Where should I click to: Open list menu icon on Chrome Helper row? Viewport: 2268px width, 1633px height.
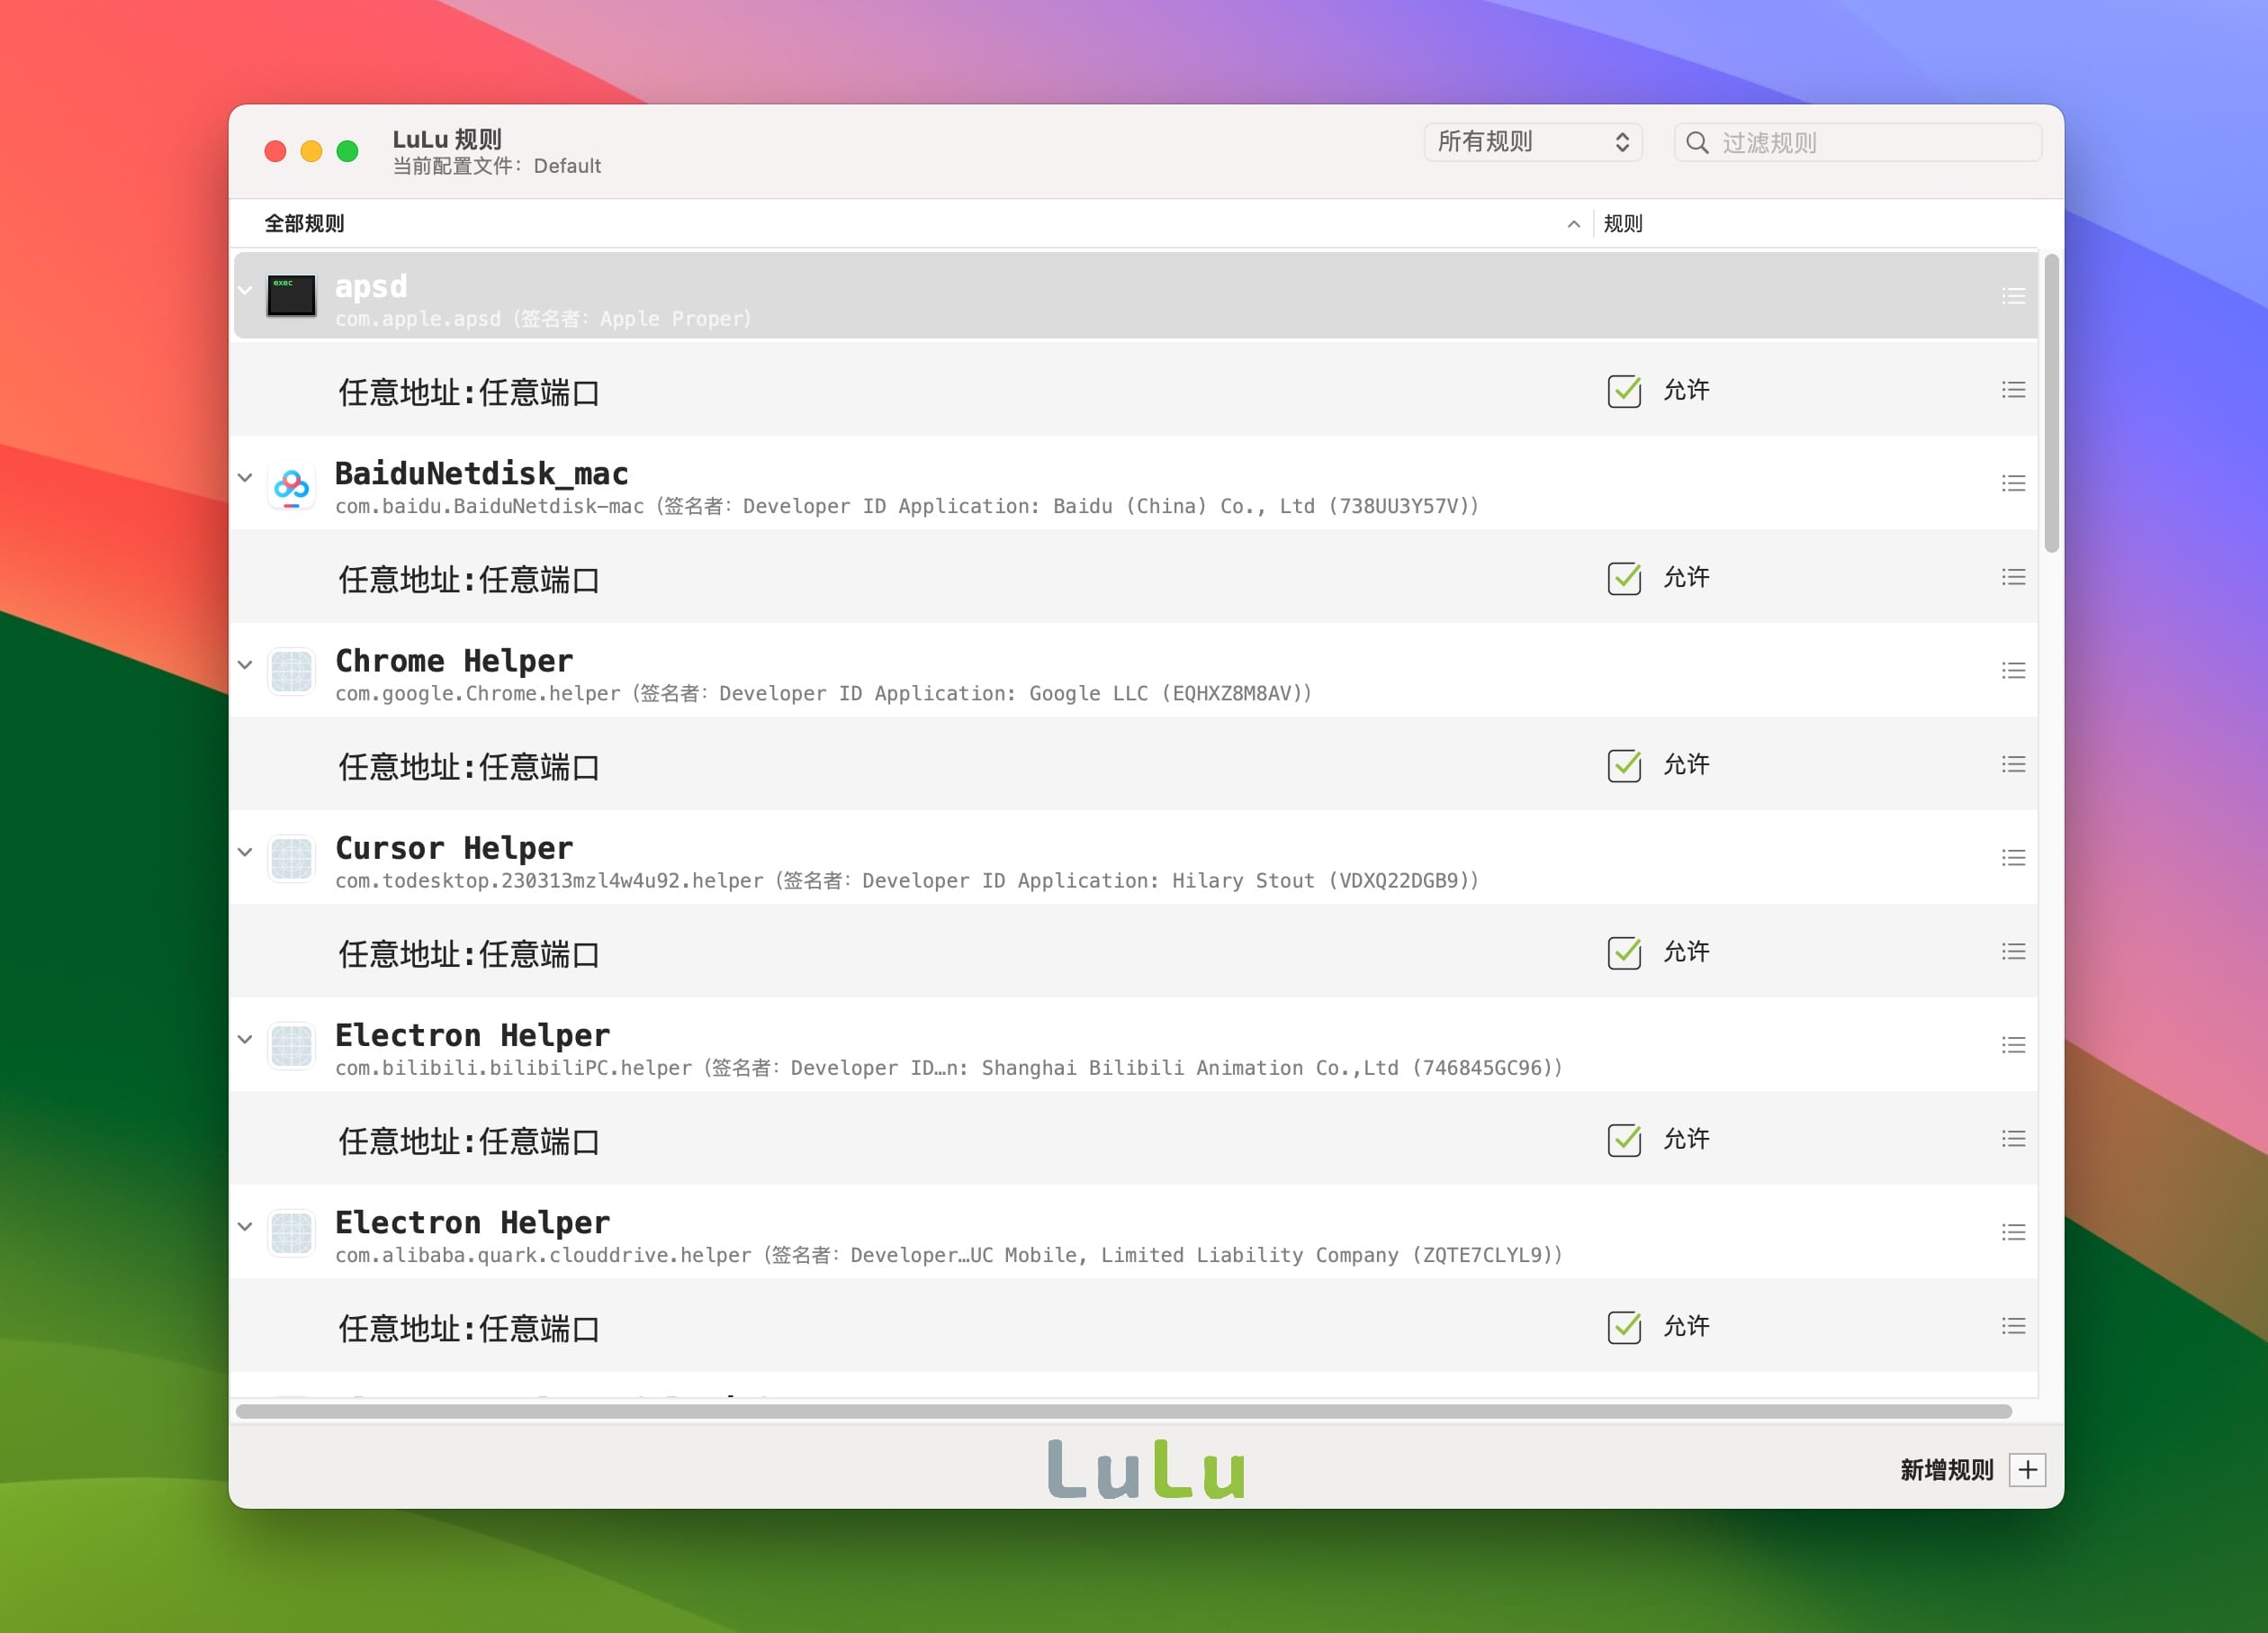tap(2013, 671)
